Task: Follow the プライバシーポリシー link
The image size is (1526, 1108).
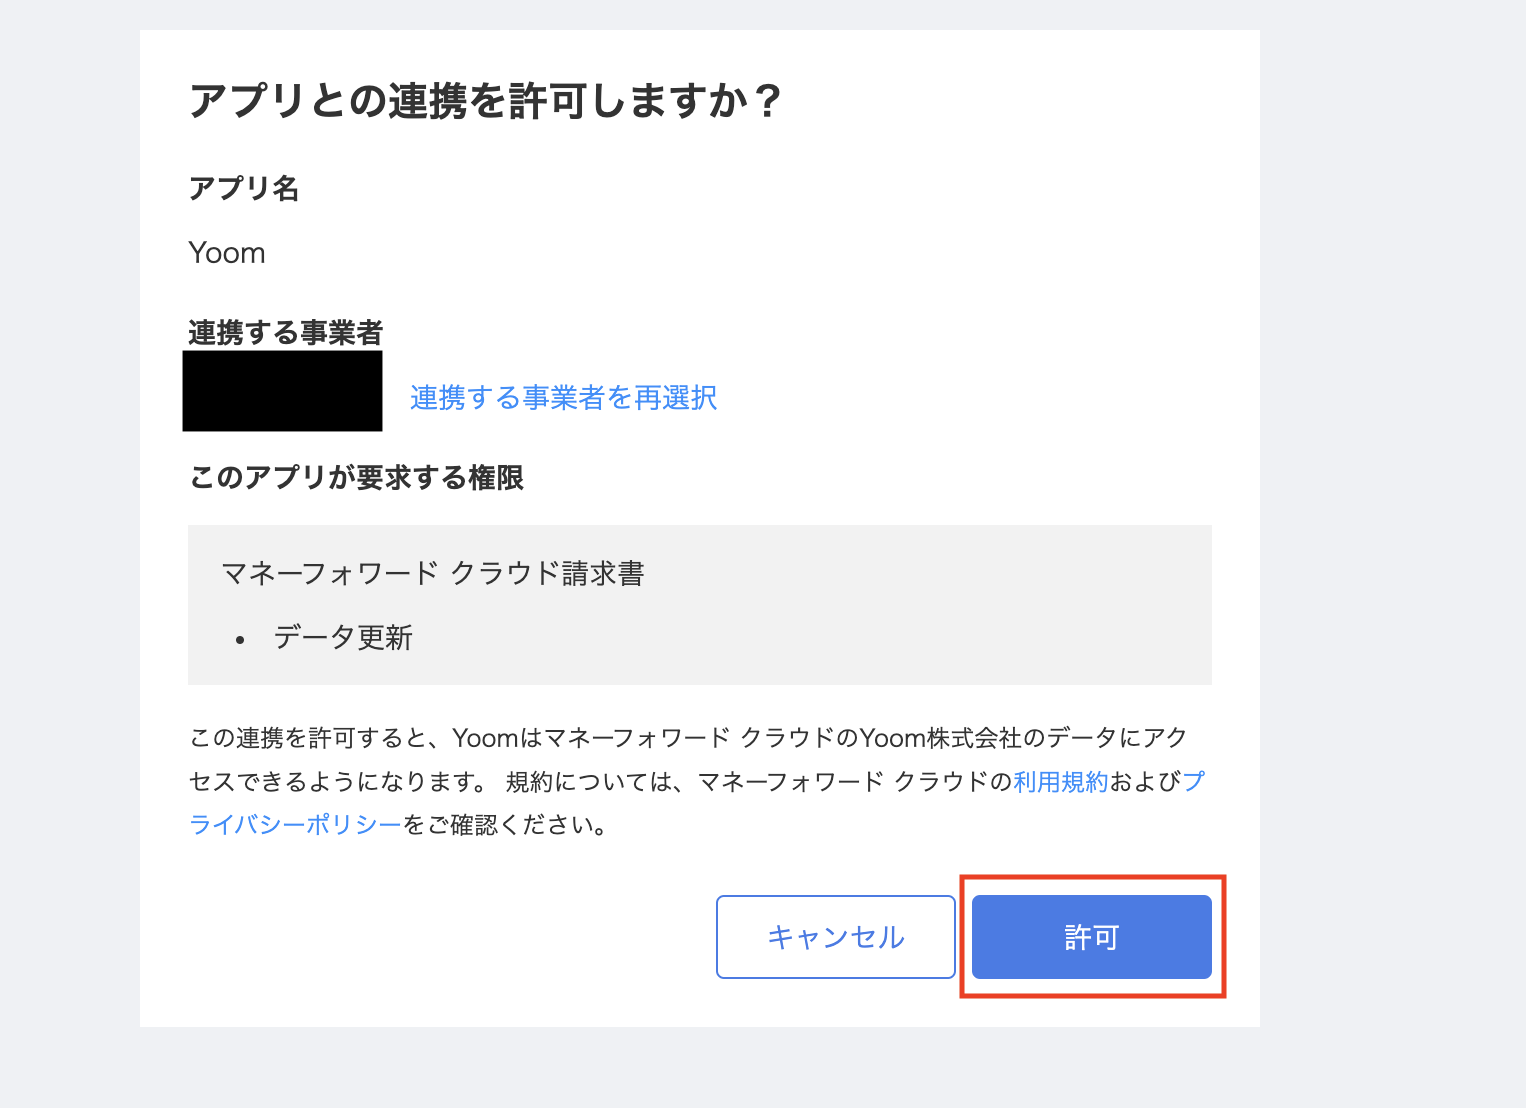Action: tap(295, 825)
